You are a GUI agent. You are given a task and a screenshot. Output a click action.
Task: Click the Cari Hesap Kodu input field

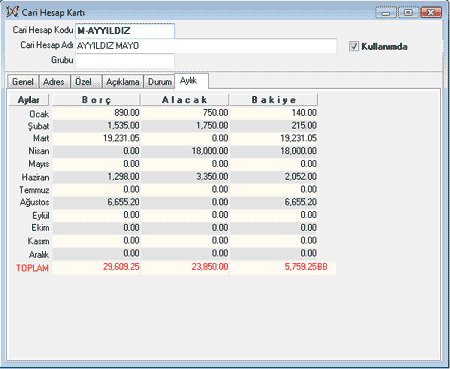click(125, 31)
